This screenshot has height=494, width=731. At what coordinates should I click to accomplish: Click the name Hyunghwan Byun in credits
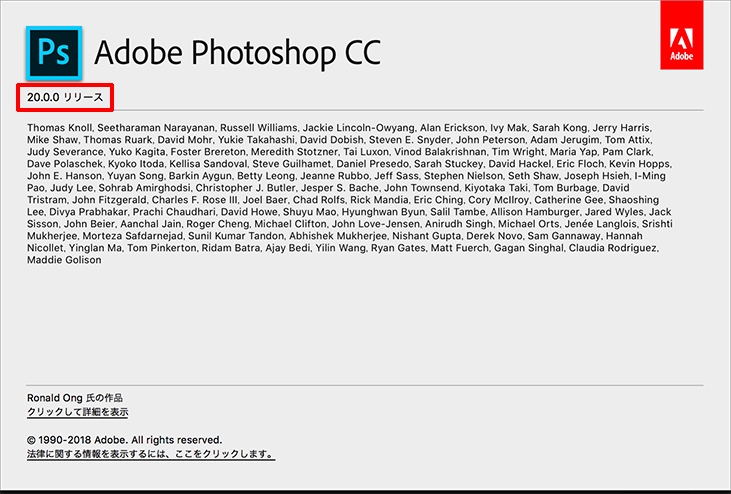click(383, 212)
